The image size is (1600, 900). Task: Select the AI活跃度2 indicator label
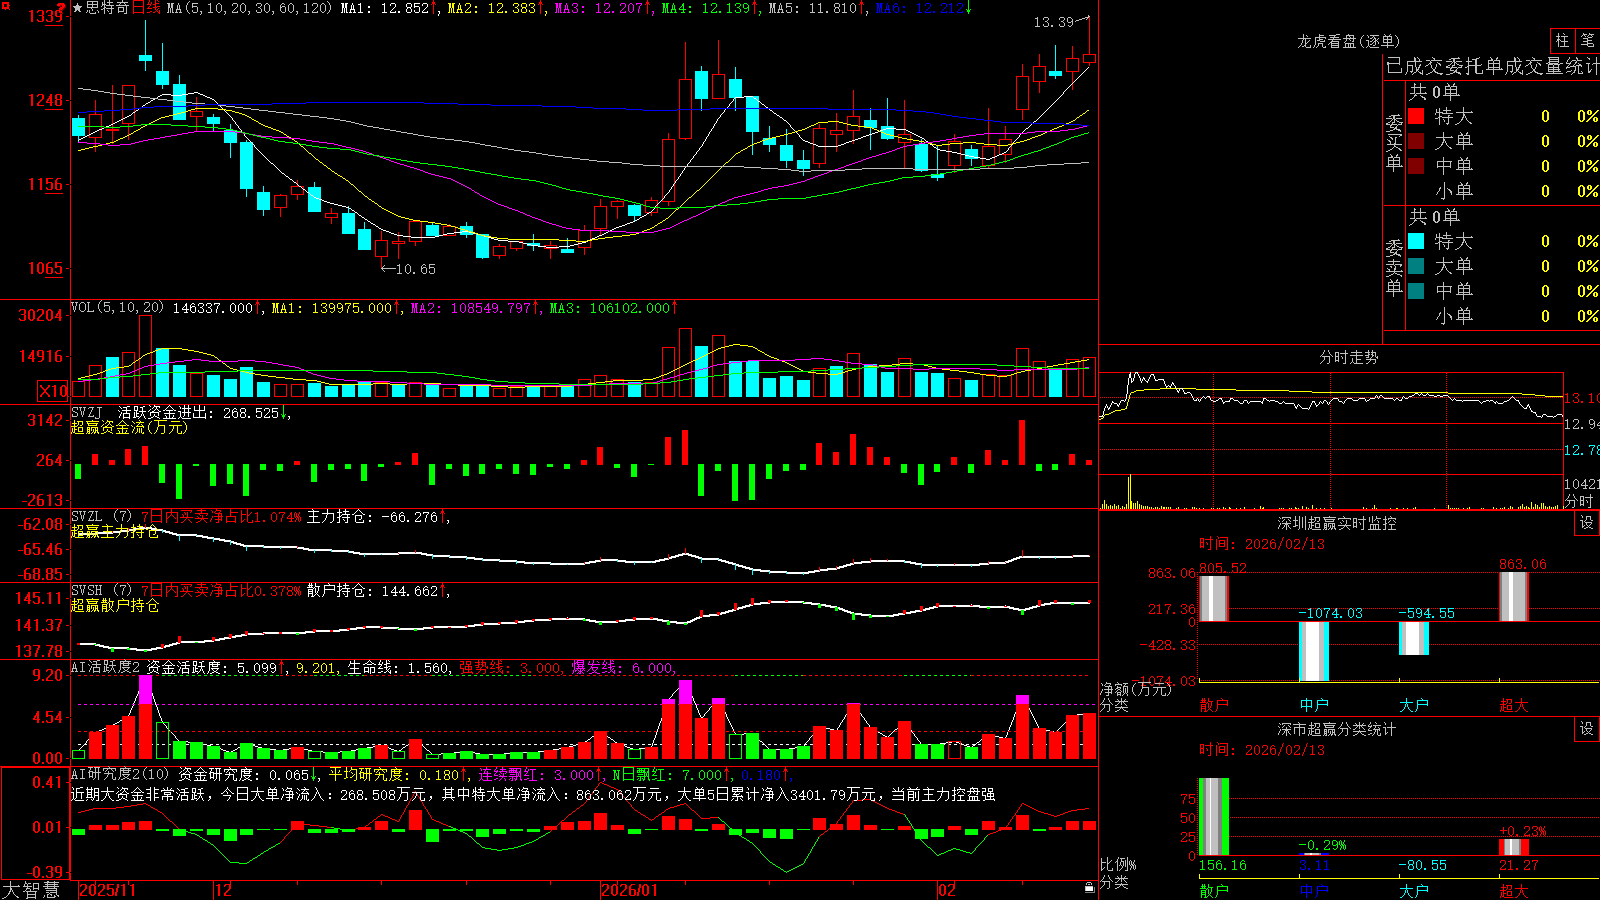[106, 667]
